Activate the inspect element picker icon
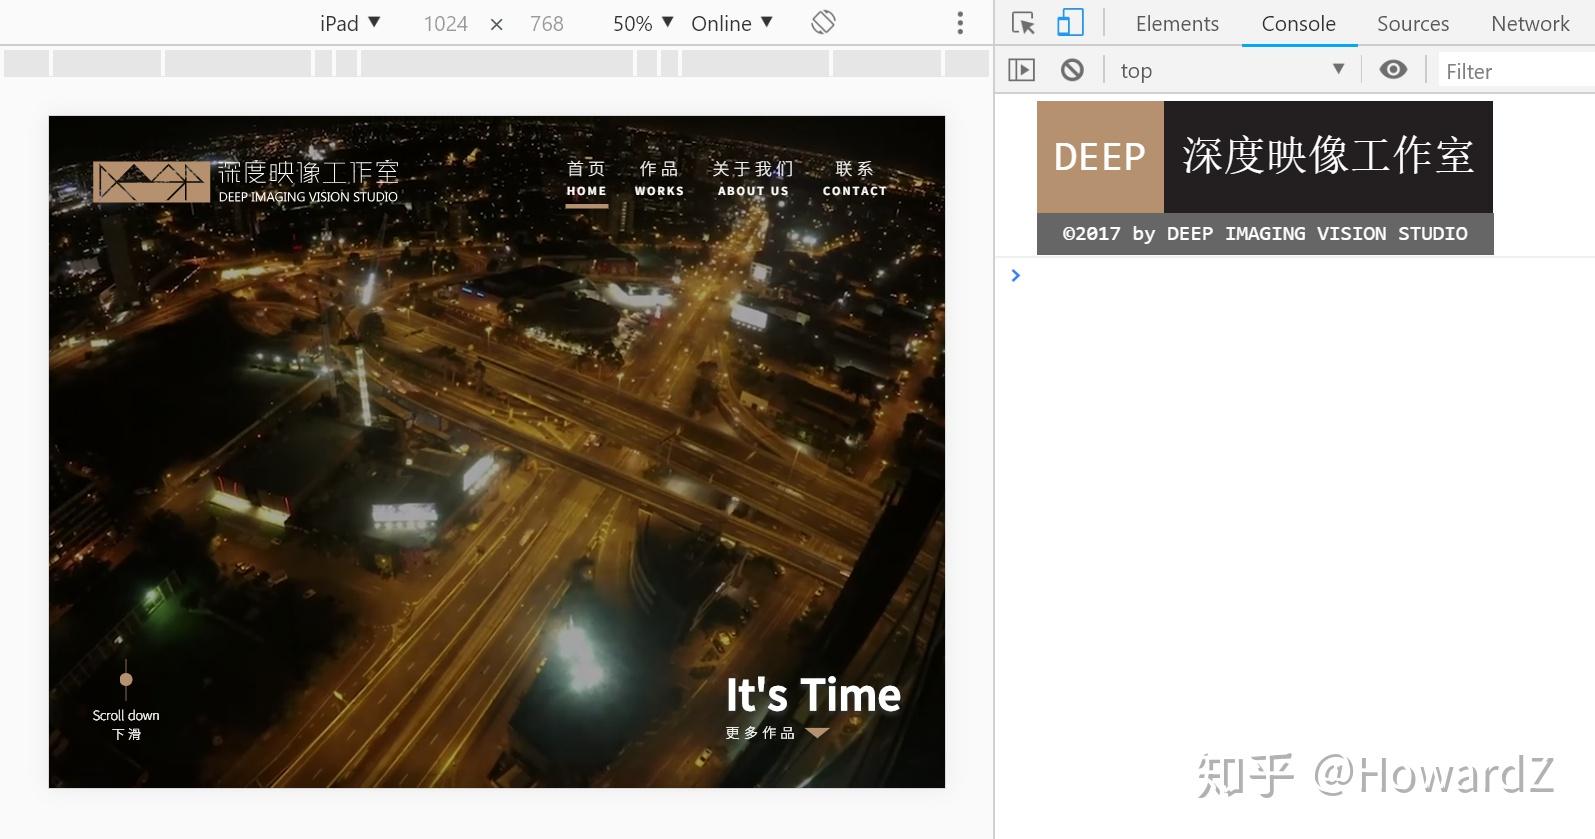The image size is (1595, 839). coord(1023,23)
